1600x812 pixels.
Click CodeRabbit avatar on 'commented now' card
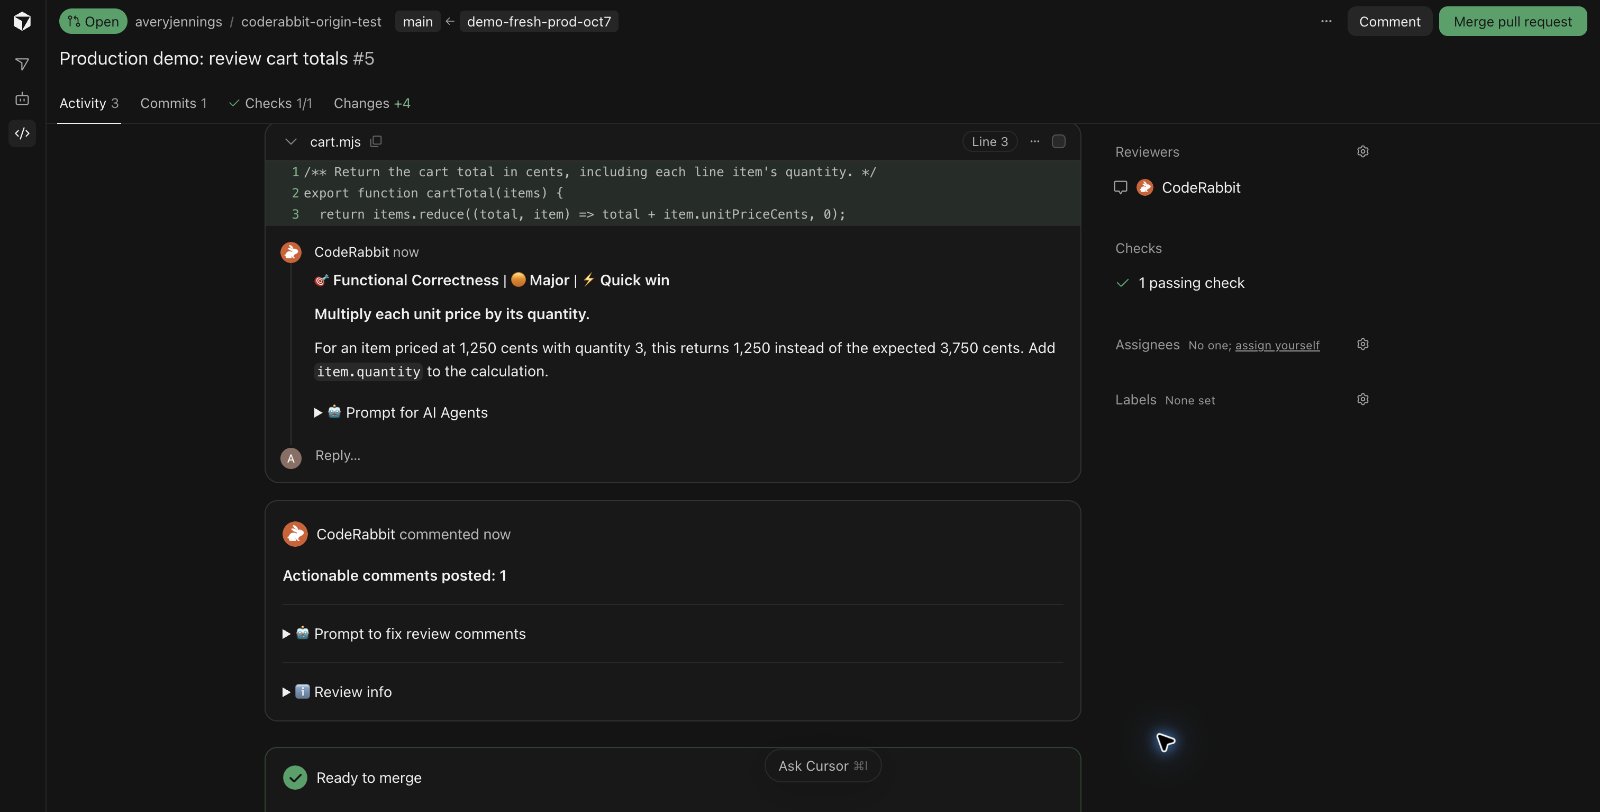(295, 534)
